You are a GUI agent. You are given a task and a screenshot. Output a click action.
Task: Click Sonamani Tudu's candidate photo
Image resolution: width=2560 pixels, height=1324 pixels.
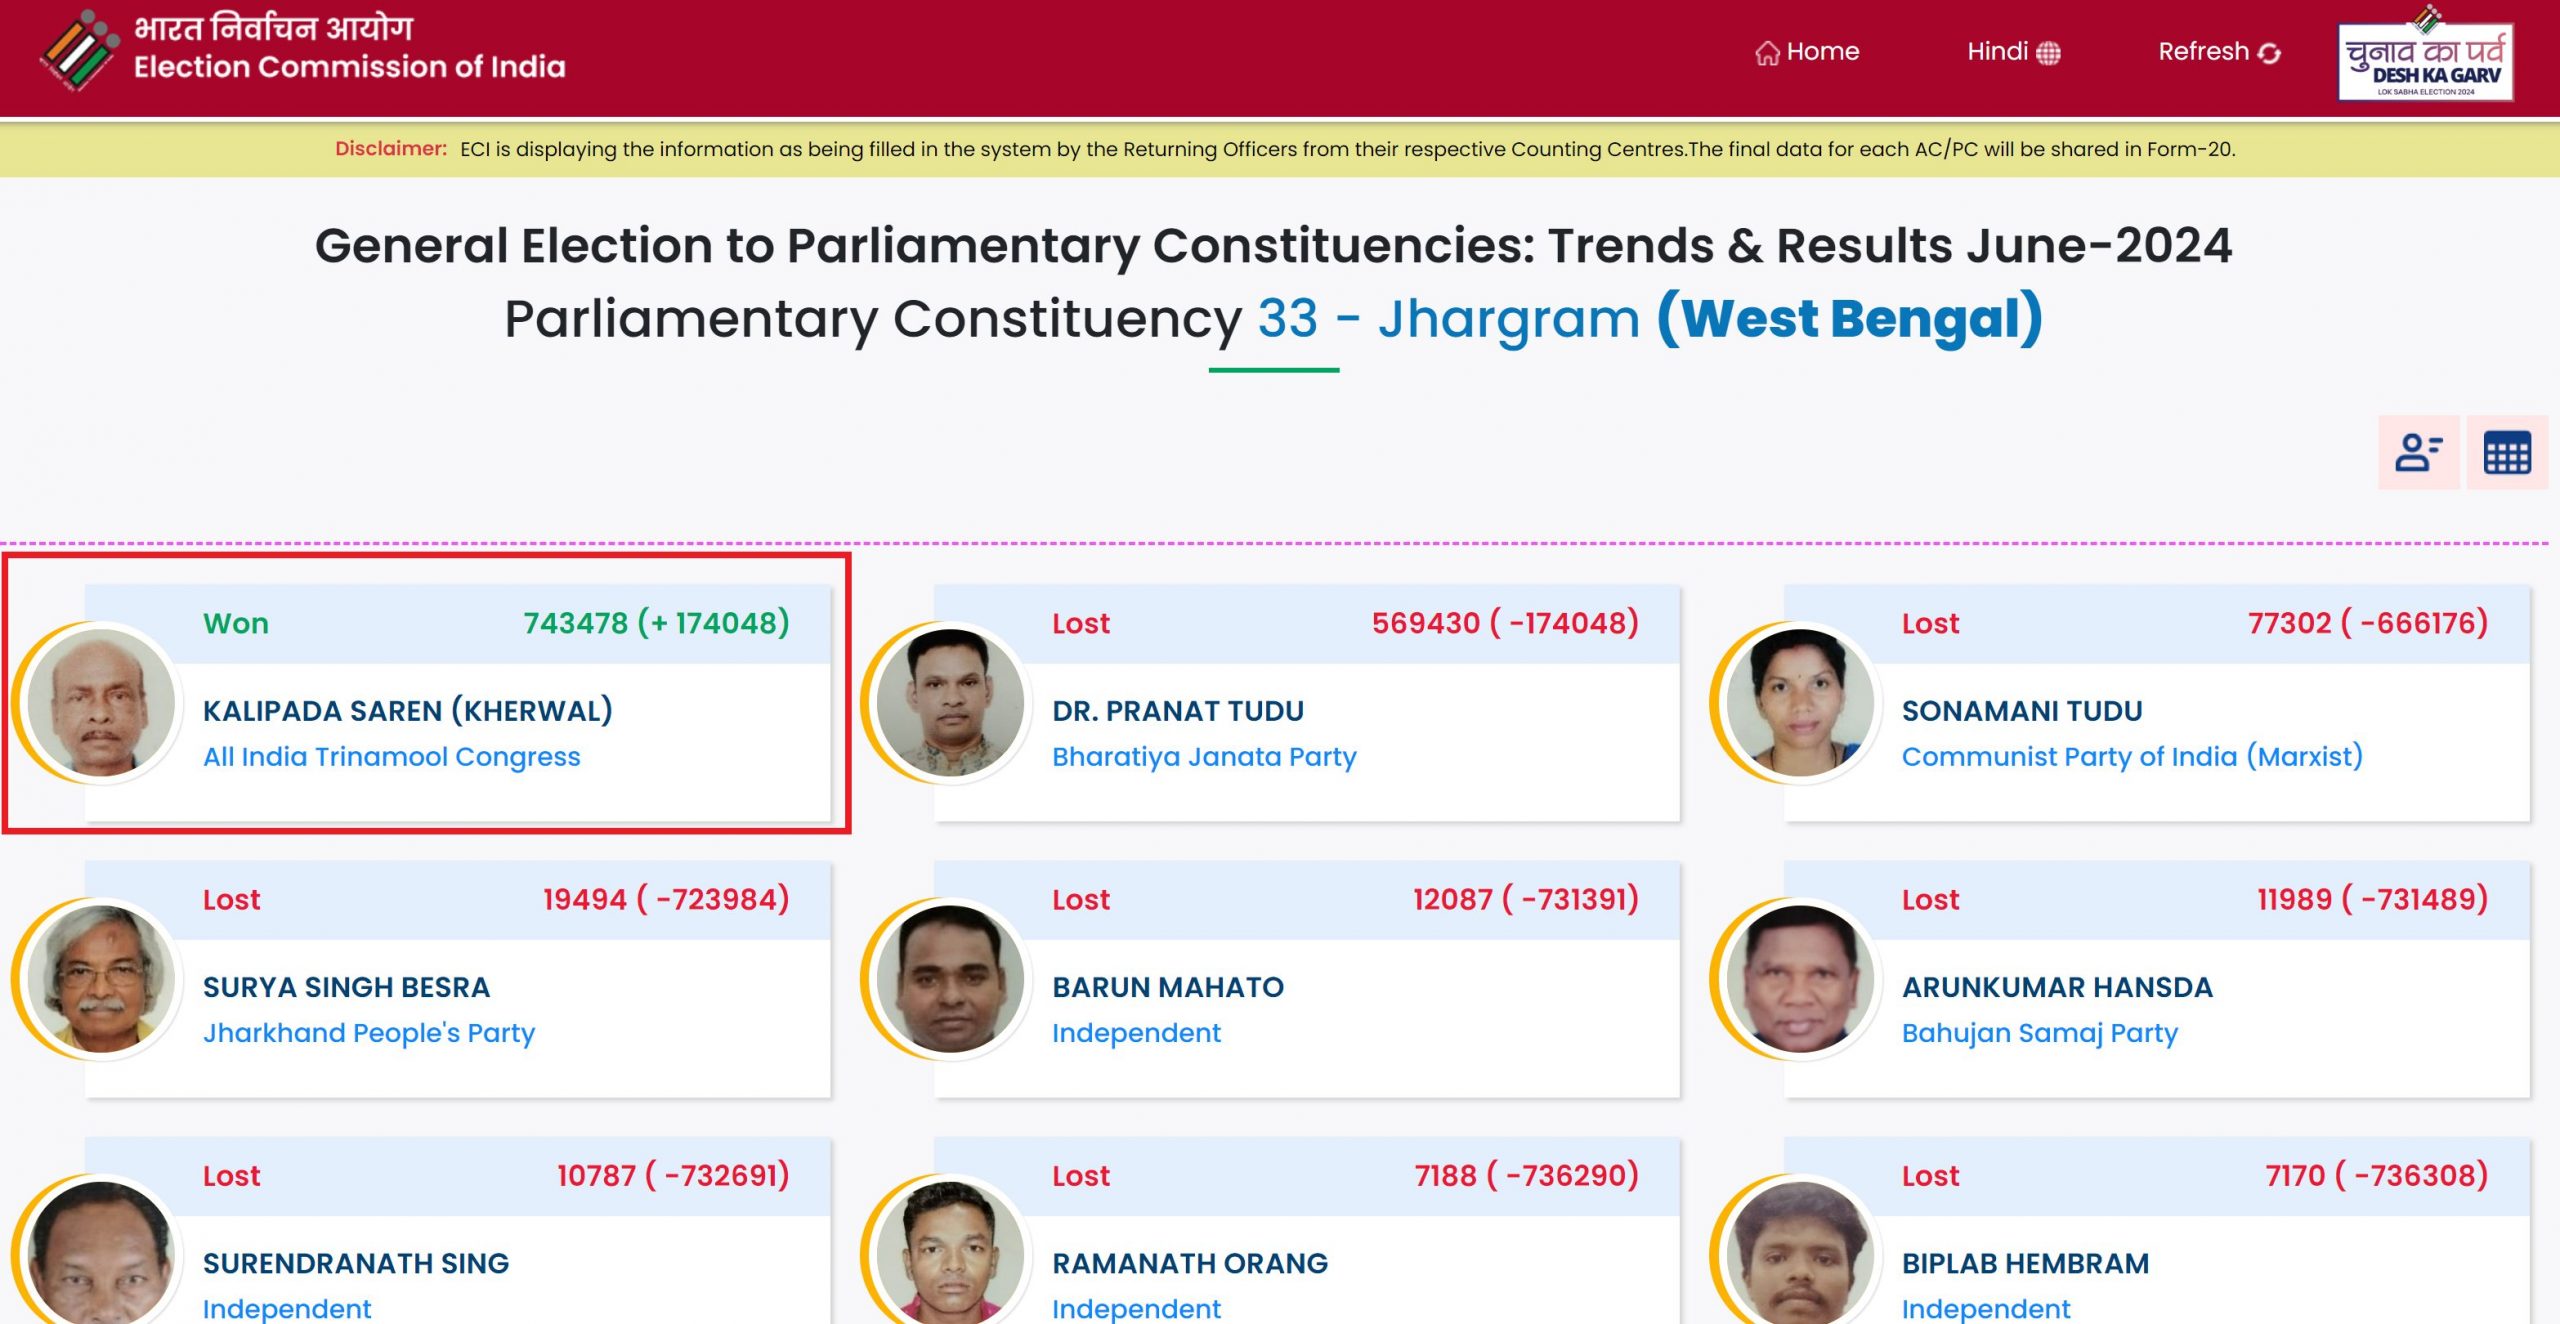pos(1800,701)
